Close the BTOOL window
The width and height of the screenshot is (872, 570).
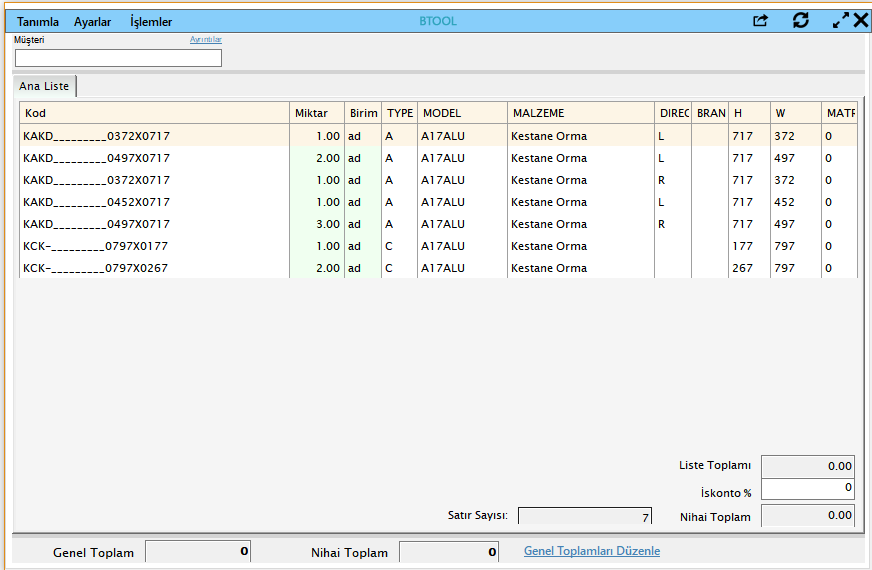860,21
